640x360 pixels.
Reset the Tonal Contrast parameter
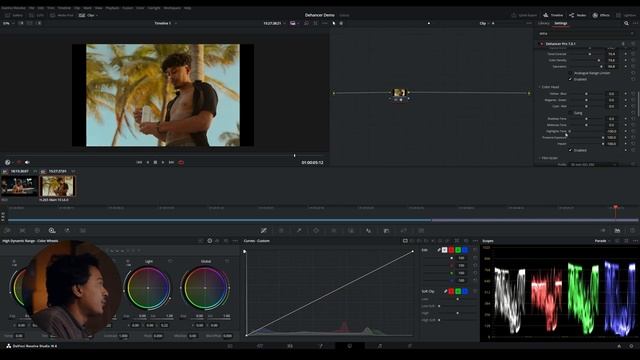pos(633,54)
